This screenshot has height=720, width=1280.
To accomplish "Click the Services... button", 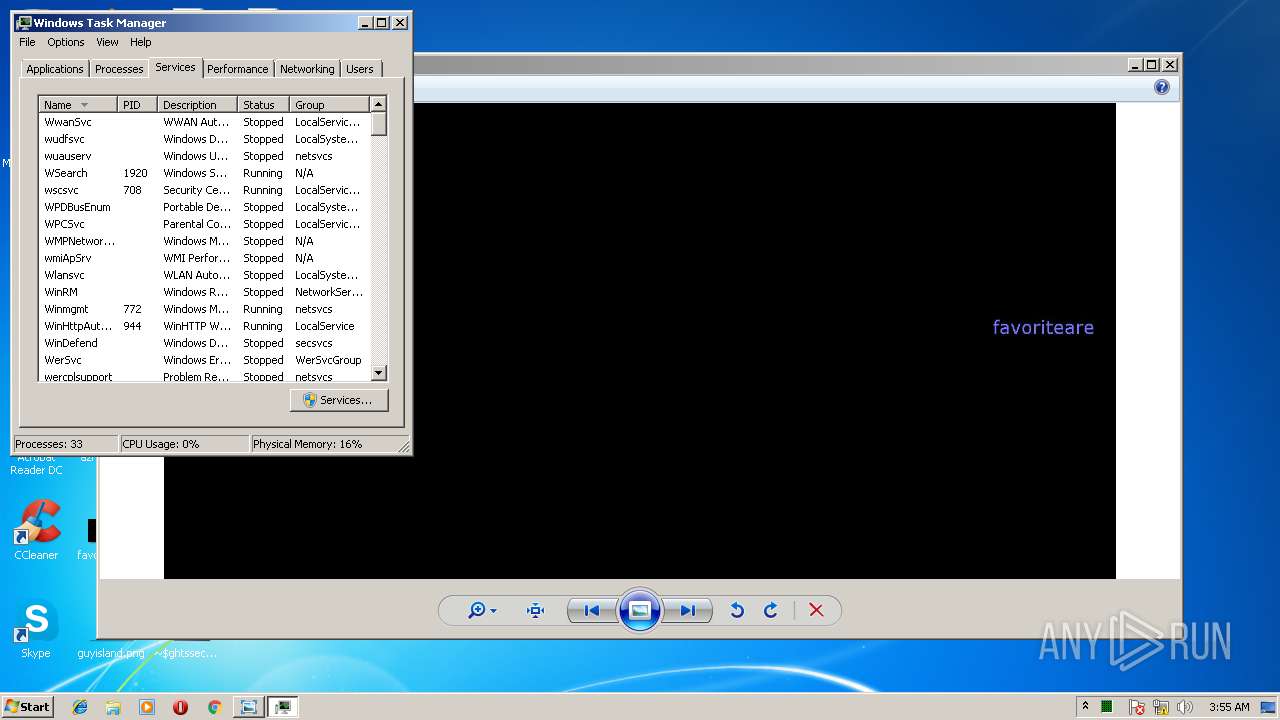I will [339, 400].
